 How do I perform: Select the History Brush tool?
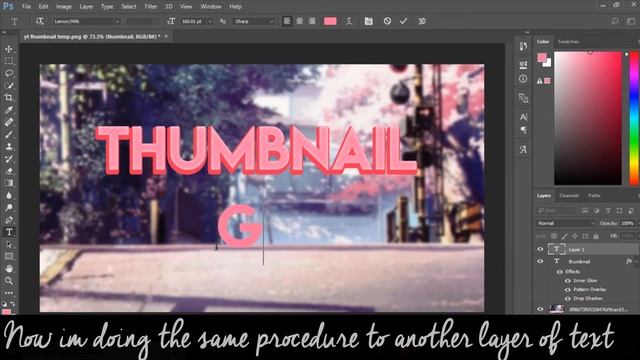[x=9, y=159]
